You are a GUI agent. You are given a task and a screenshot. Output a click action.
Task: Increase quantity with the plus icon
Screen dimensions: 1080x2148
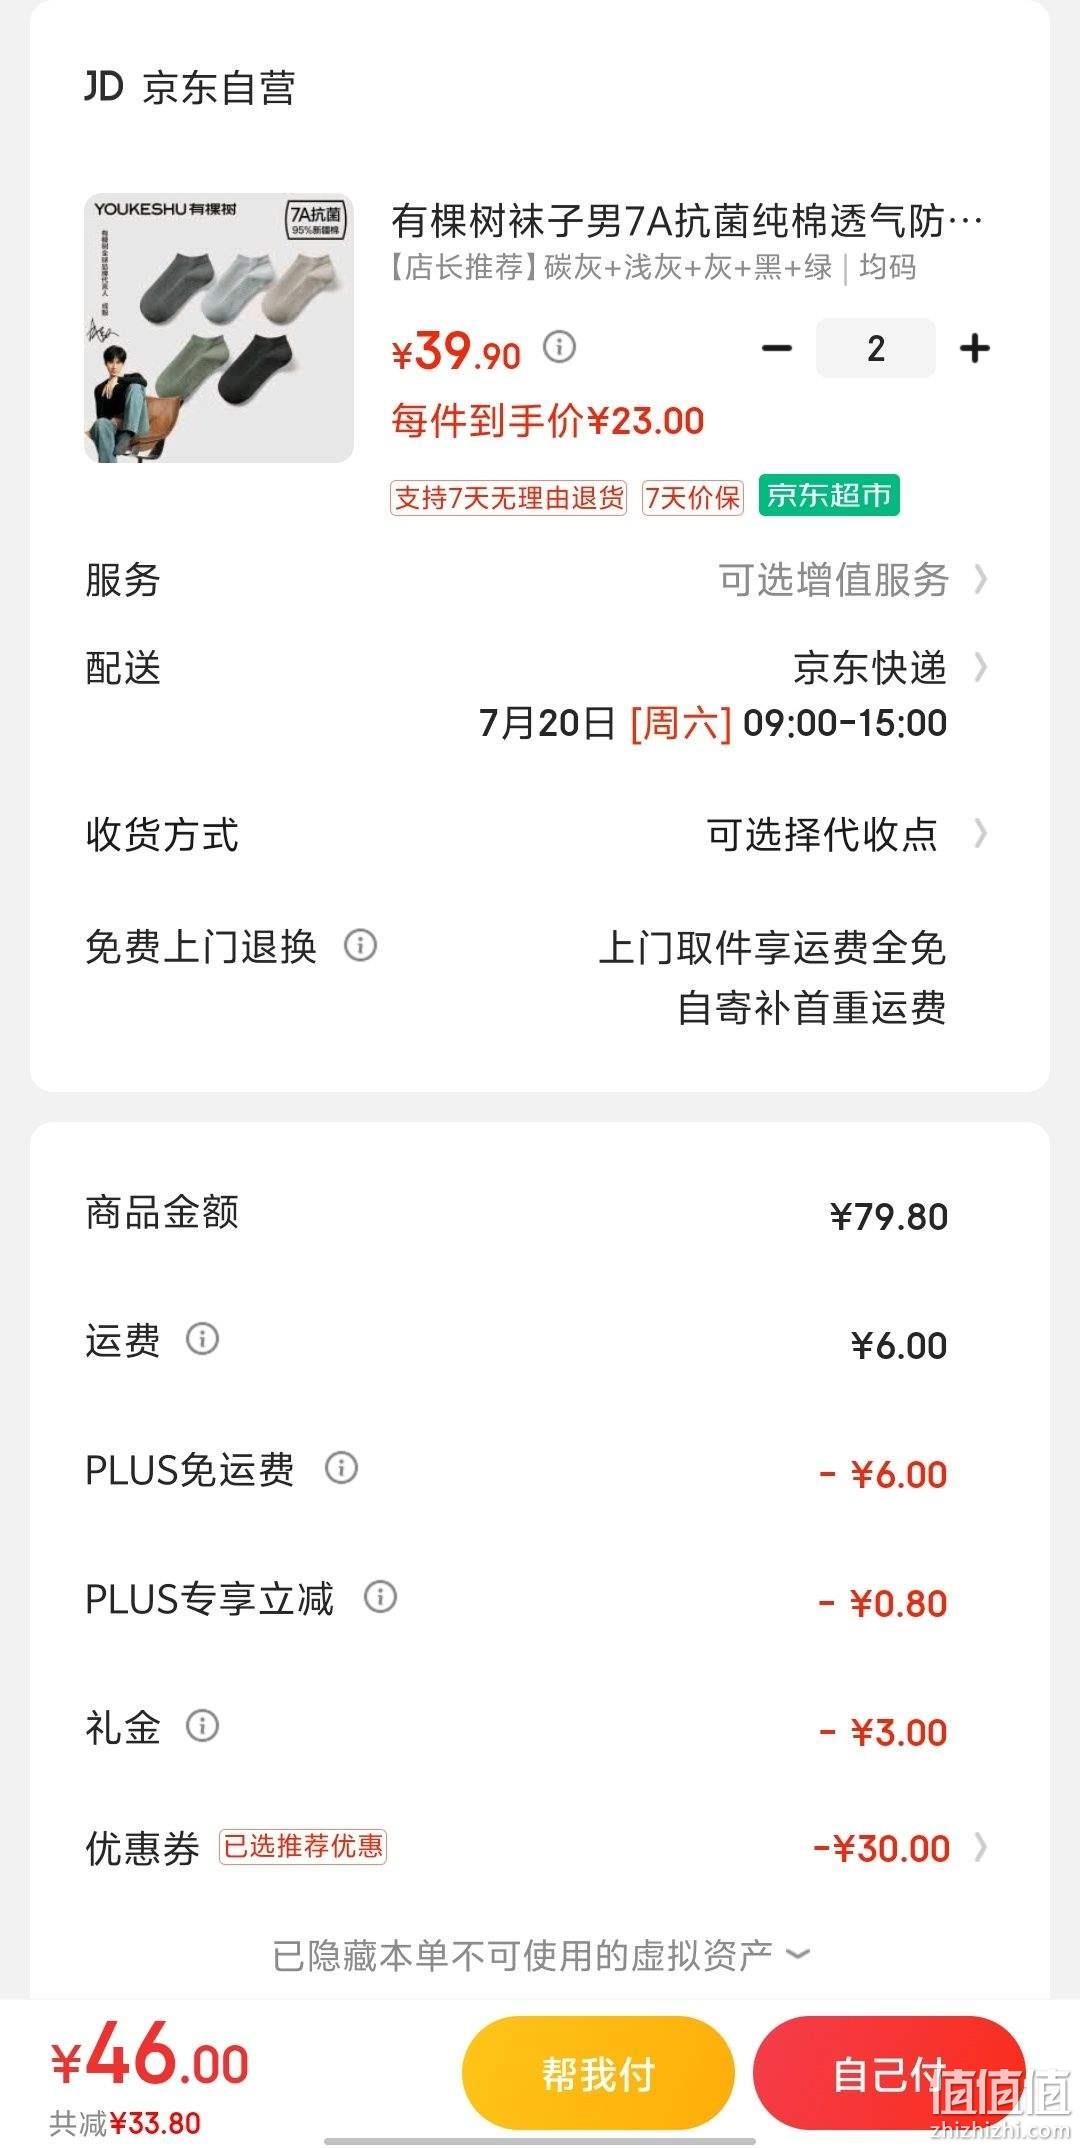(974, 348)
